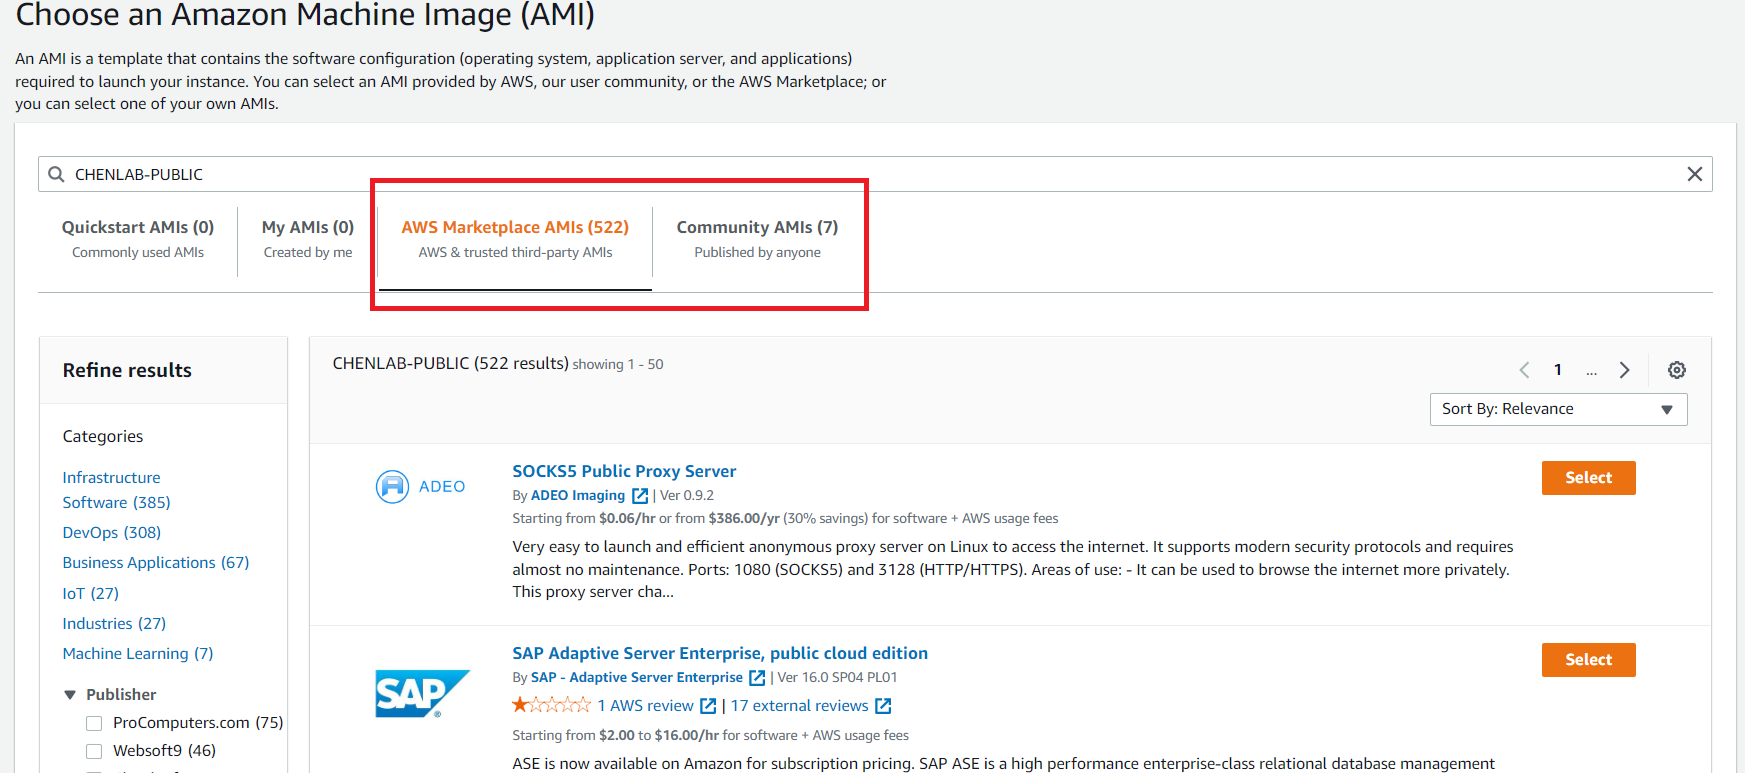Click the Categories label
The image size is (1745, 773).
pos(103,436)
